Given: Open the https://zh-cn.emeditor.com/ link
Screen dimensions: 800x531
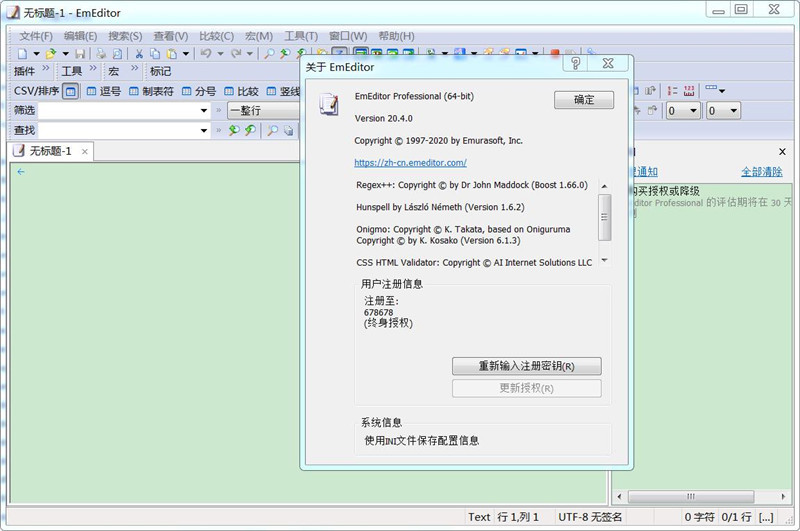Looking at the screenshot, I should [410, 163].
